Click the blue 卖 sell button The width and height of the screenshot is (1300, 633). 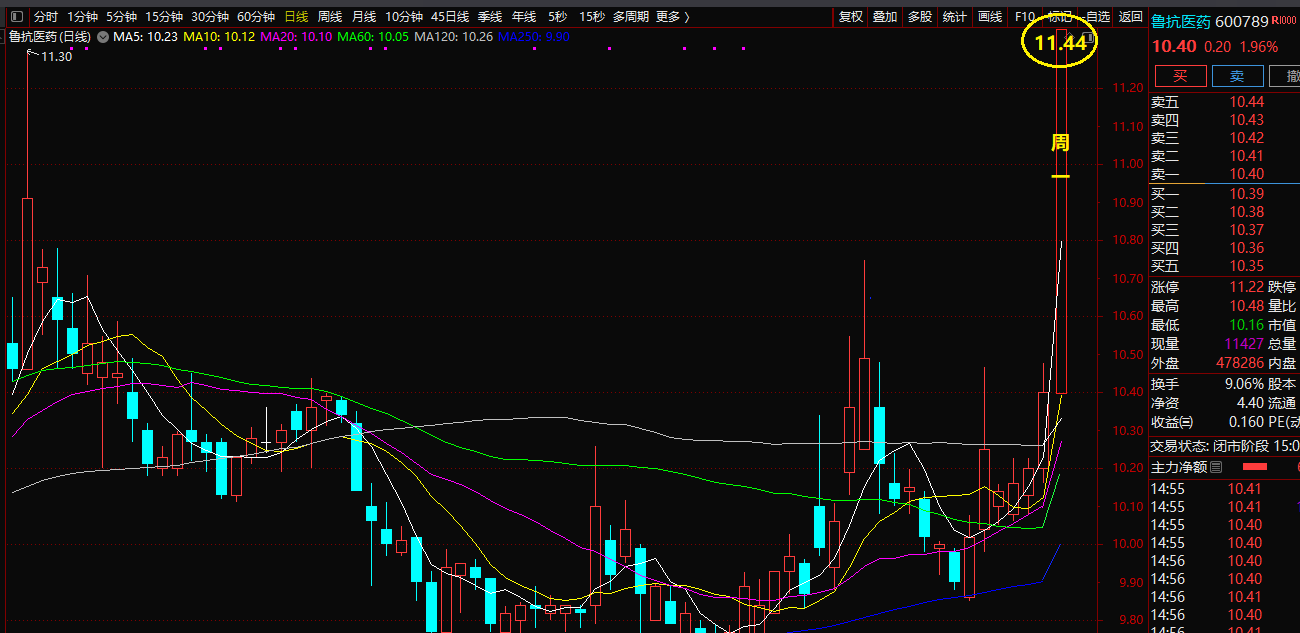coord(1237,76)
